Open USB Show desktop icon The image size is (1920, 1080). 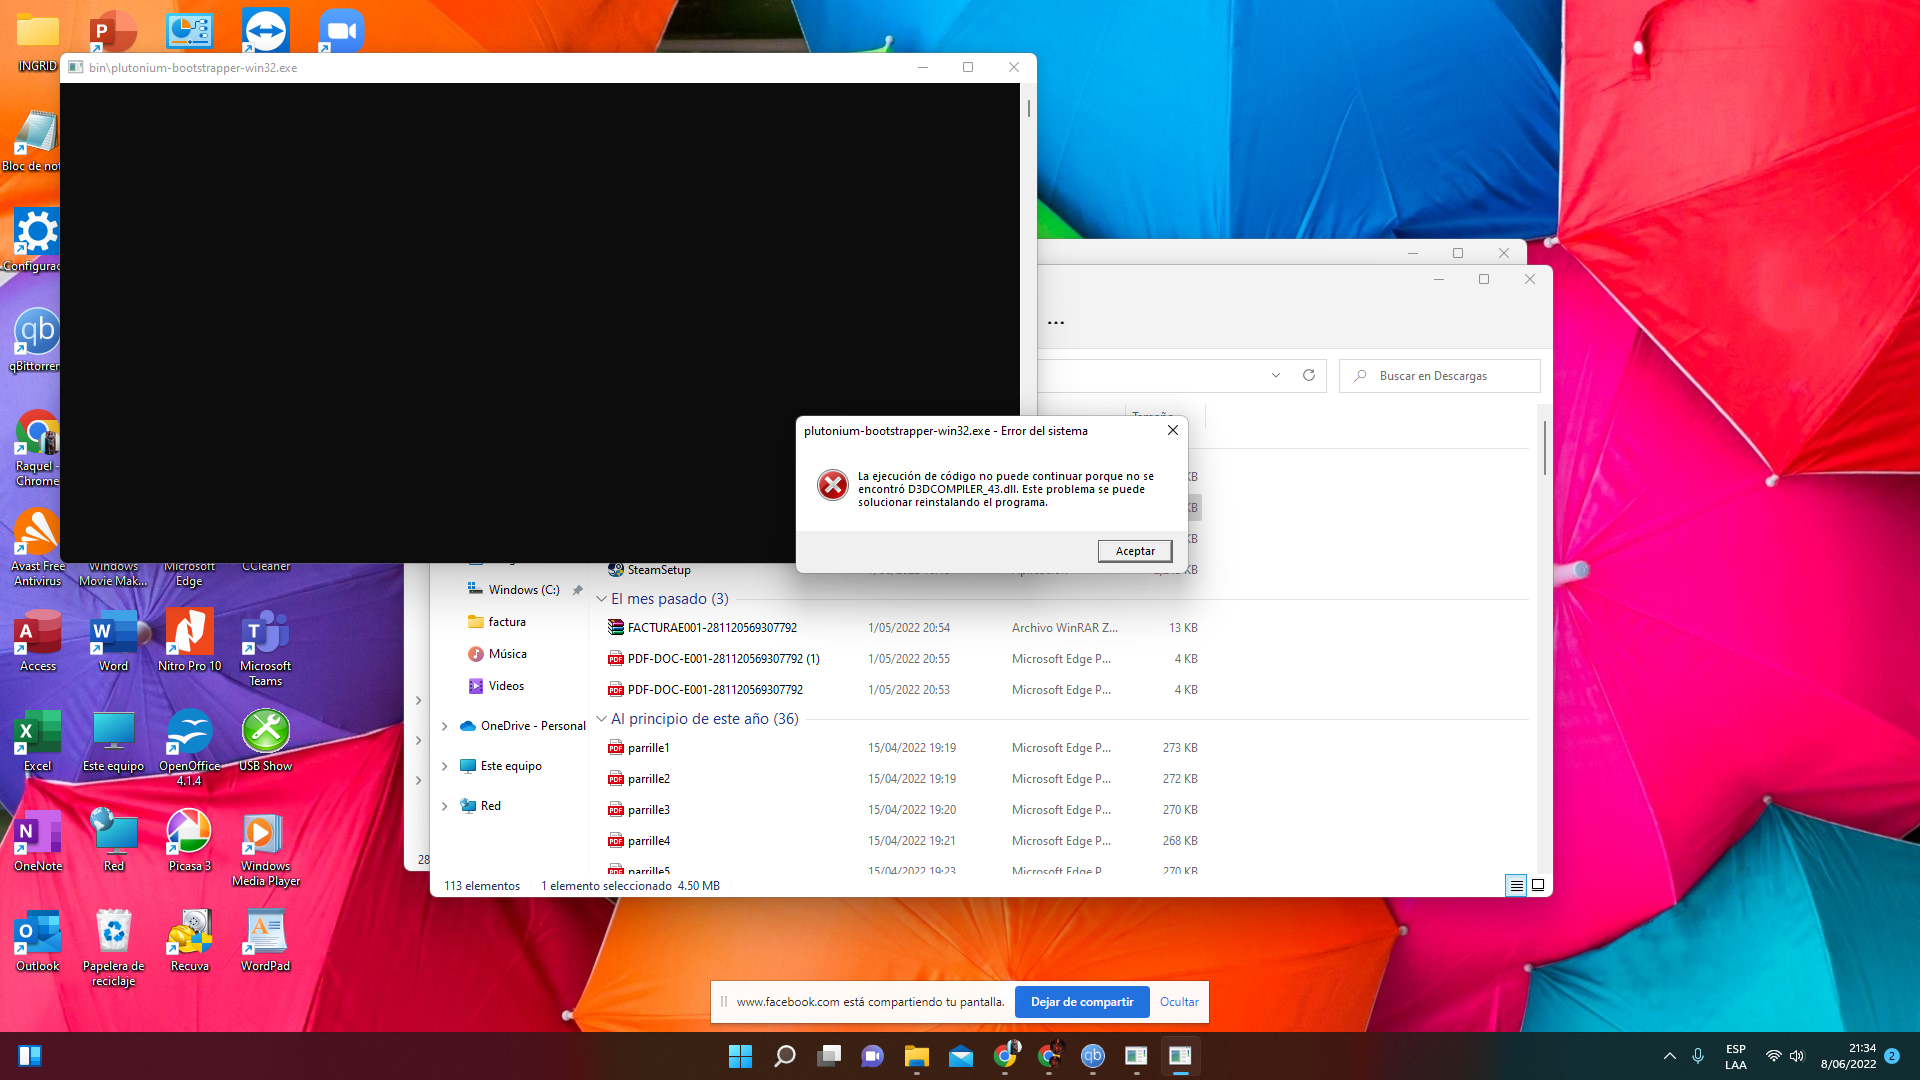(266, 742)
